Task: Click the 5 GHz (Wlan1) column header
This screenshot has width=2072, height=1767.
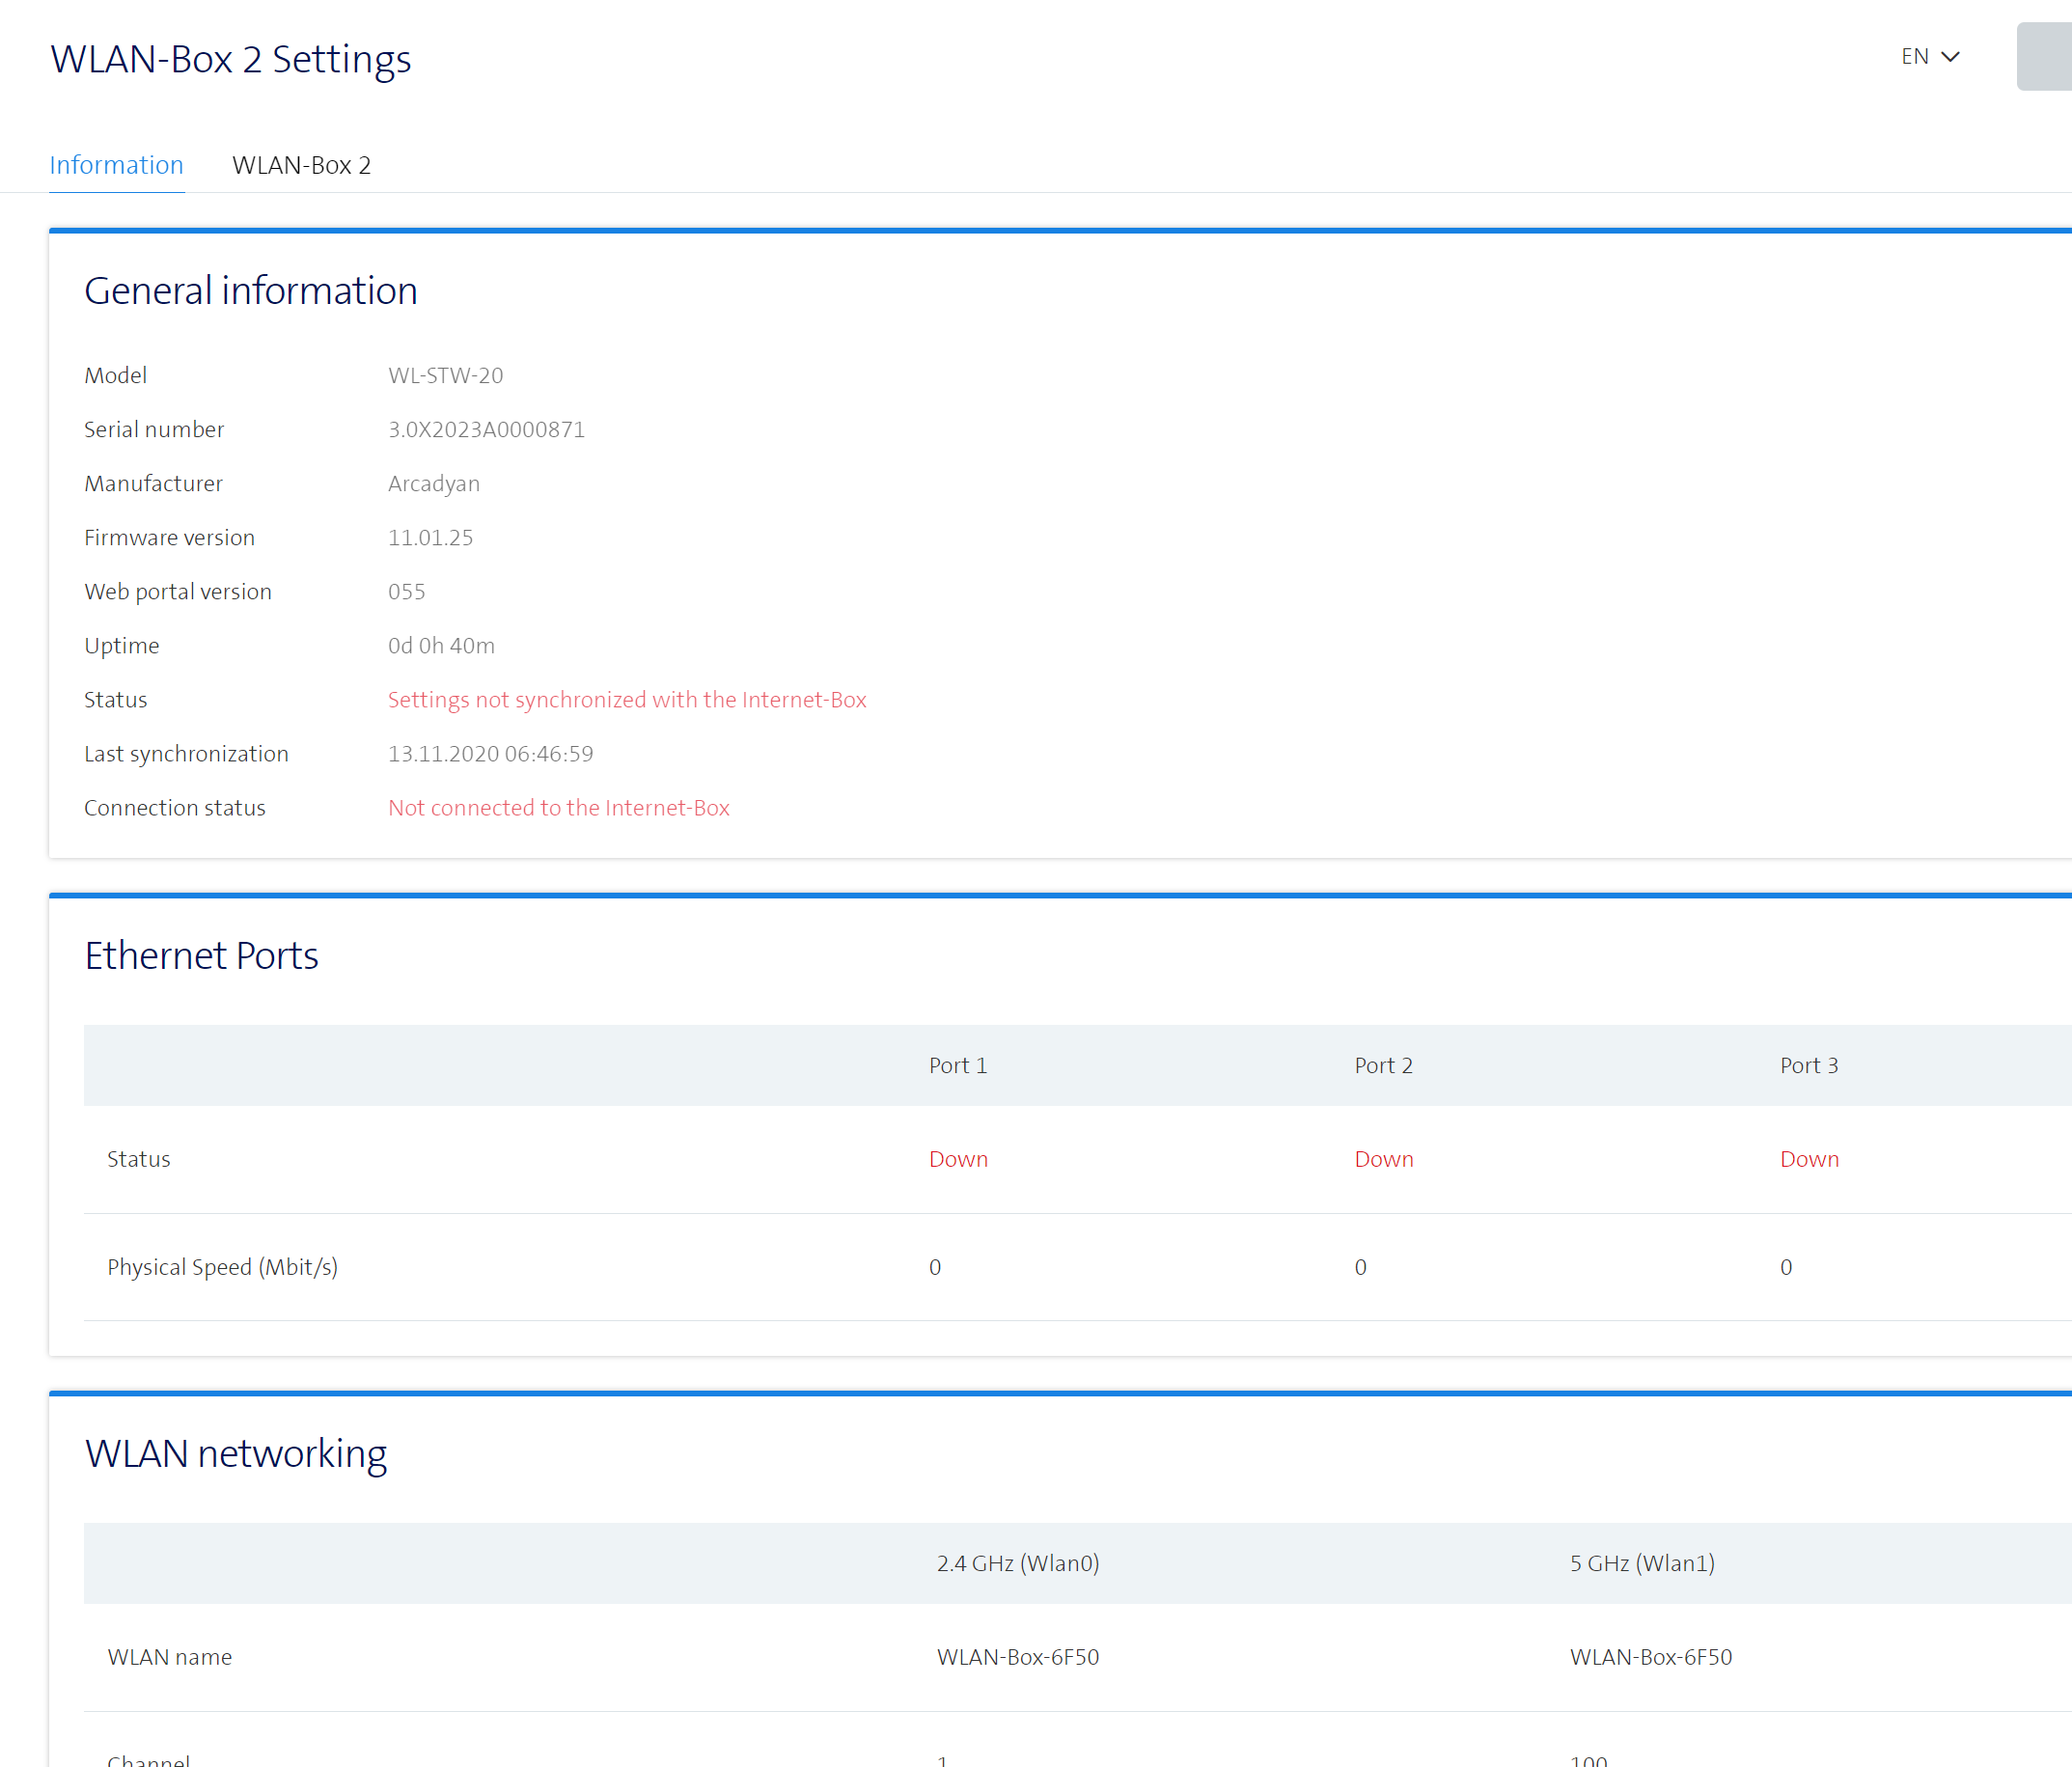Action: (x=1641, y=1563)
